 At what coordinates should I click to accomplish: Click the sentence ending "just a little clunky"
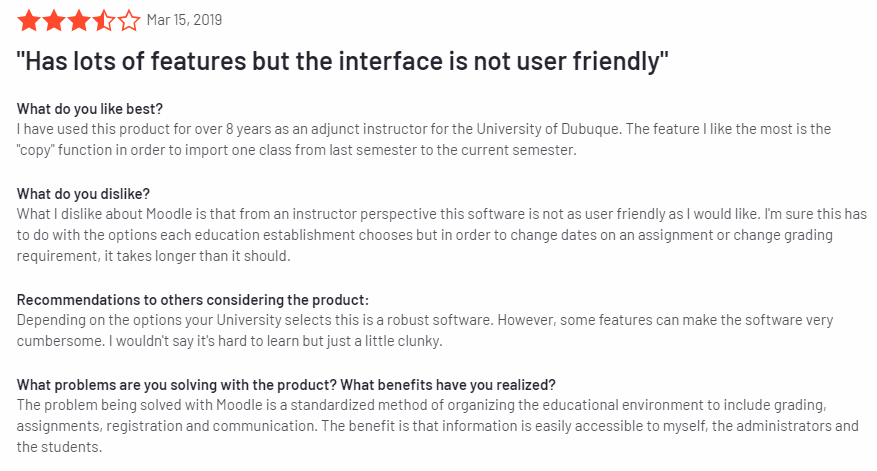275,341
